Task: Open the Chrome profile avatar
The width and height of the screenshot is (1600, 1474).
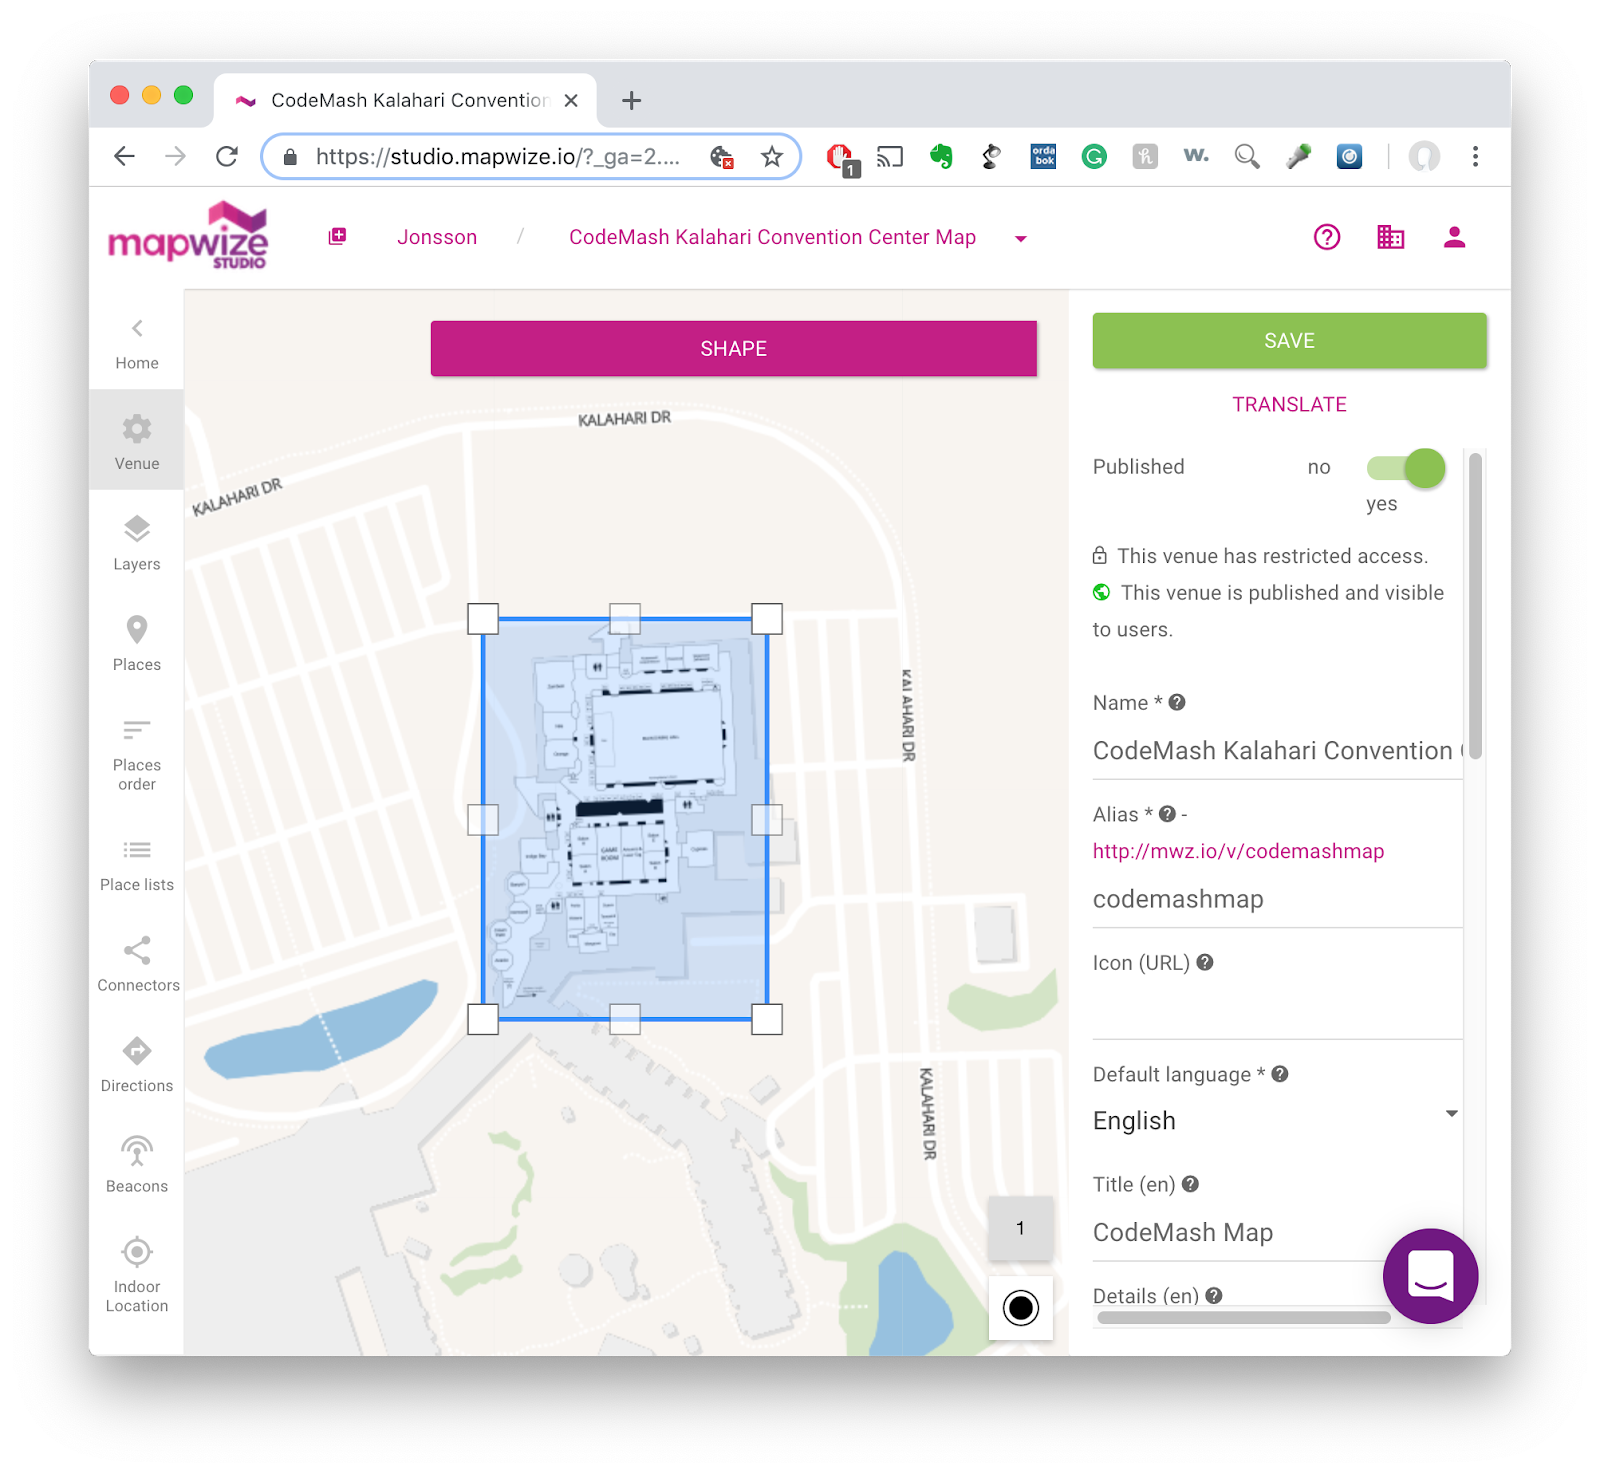Action: point(1424,156)
